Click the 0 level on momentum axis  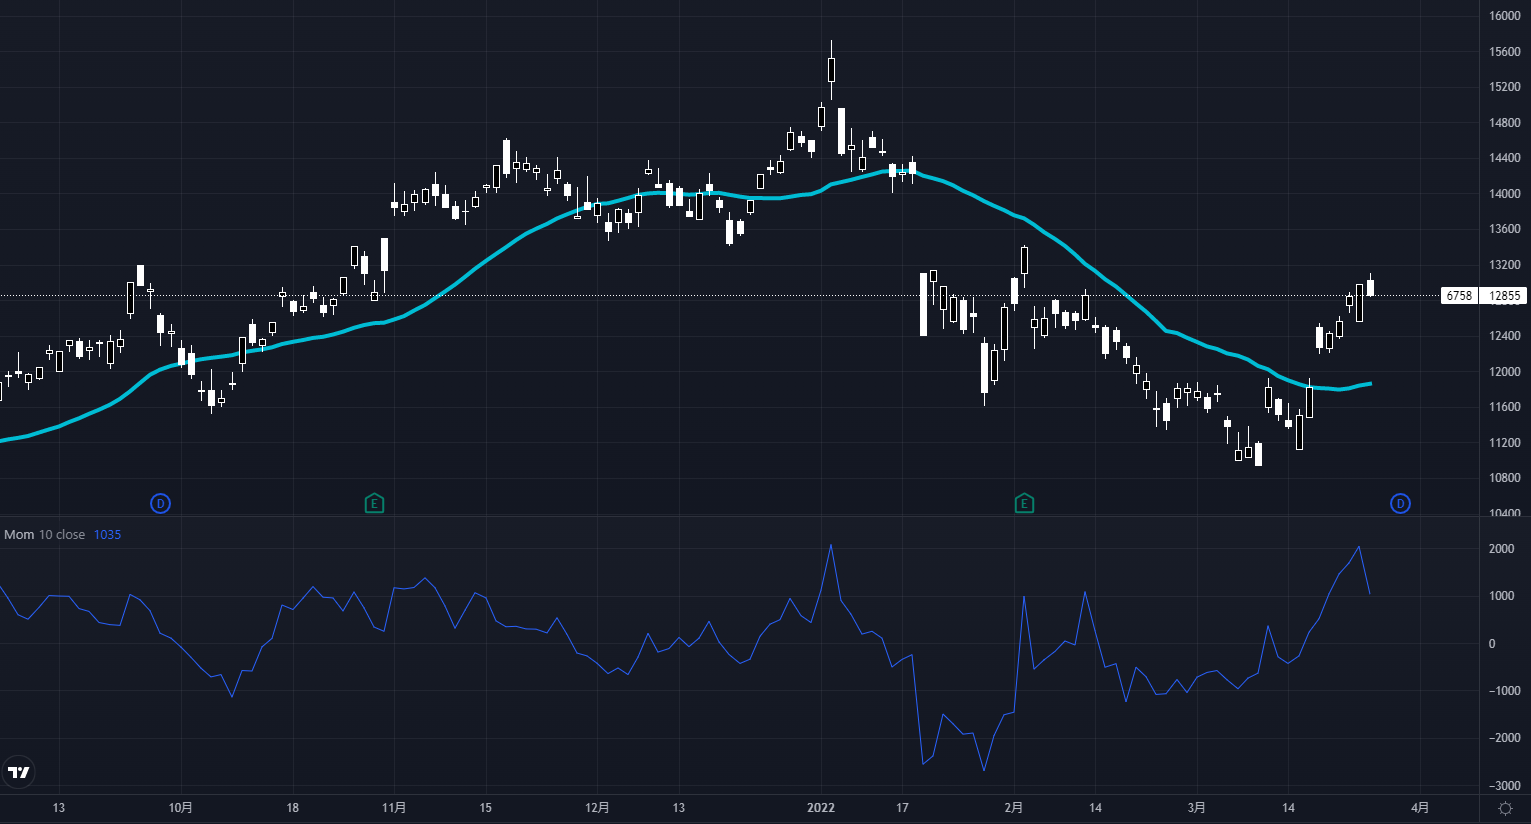tap(1492, 644)
